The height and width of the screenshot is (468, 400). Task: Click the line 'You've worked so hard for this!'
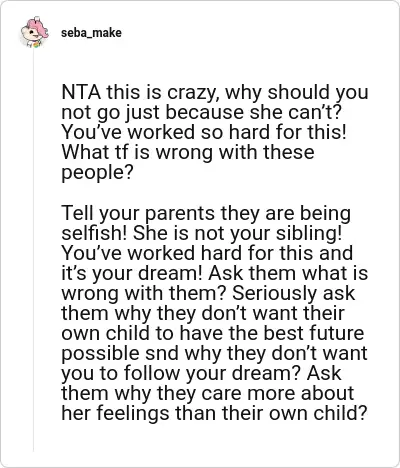coord(204,132)
